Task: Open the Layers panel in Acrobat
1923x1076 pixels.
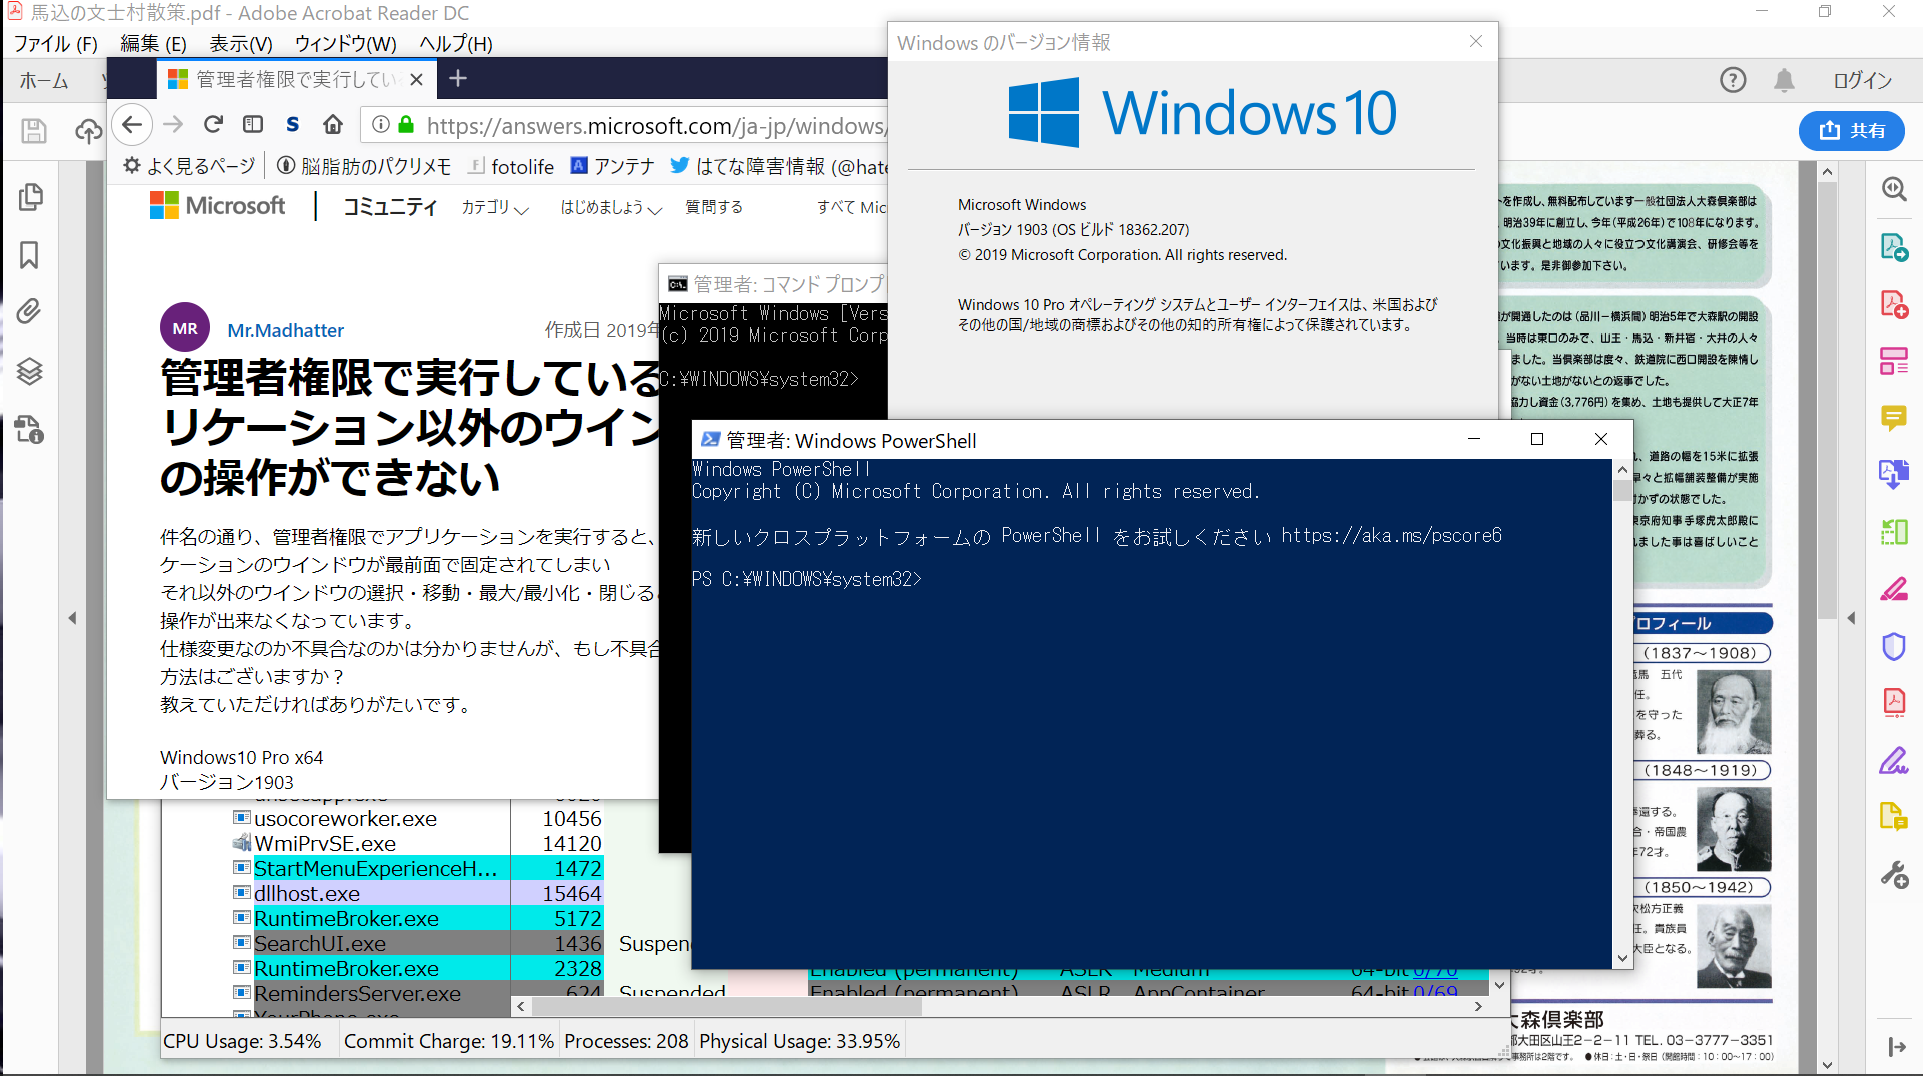Action: (x=30, y=371)
